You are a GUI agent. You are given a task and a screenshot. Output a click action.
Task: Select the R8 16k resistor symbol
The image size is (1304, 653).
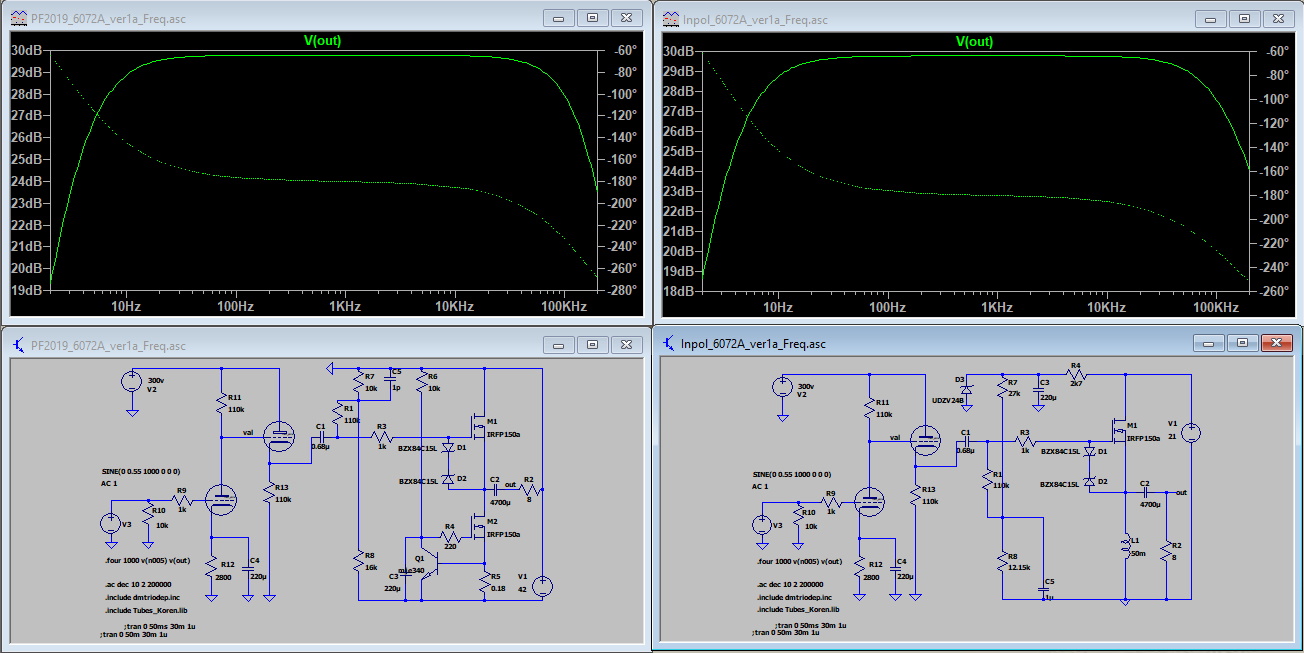pos(358,561)
